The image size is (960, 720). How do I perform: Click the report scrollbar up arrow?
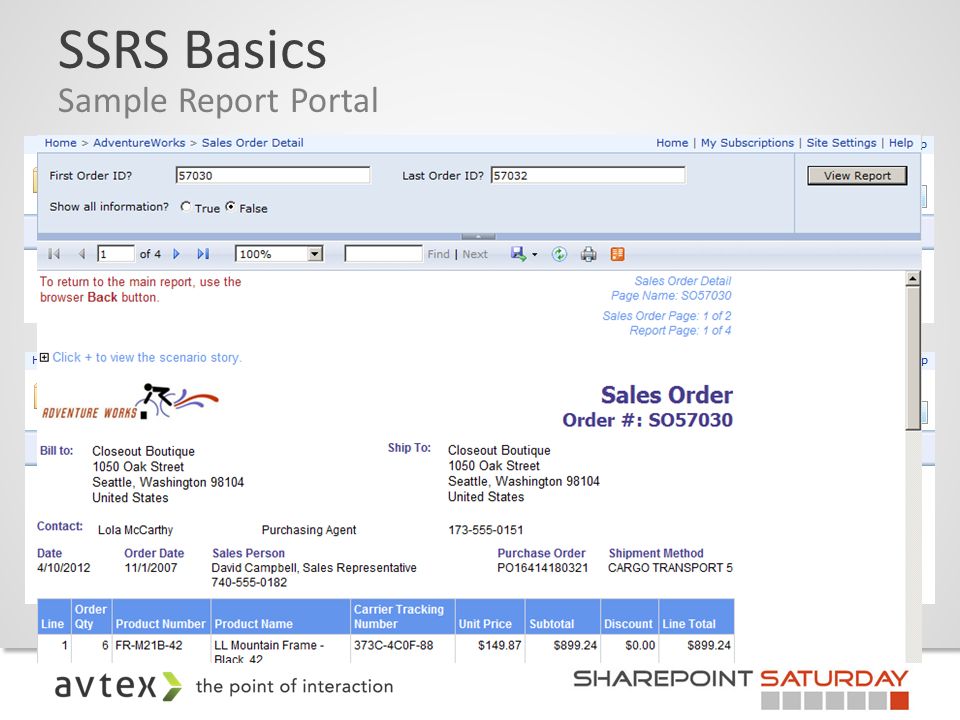point(913,279)
